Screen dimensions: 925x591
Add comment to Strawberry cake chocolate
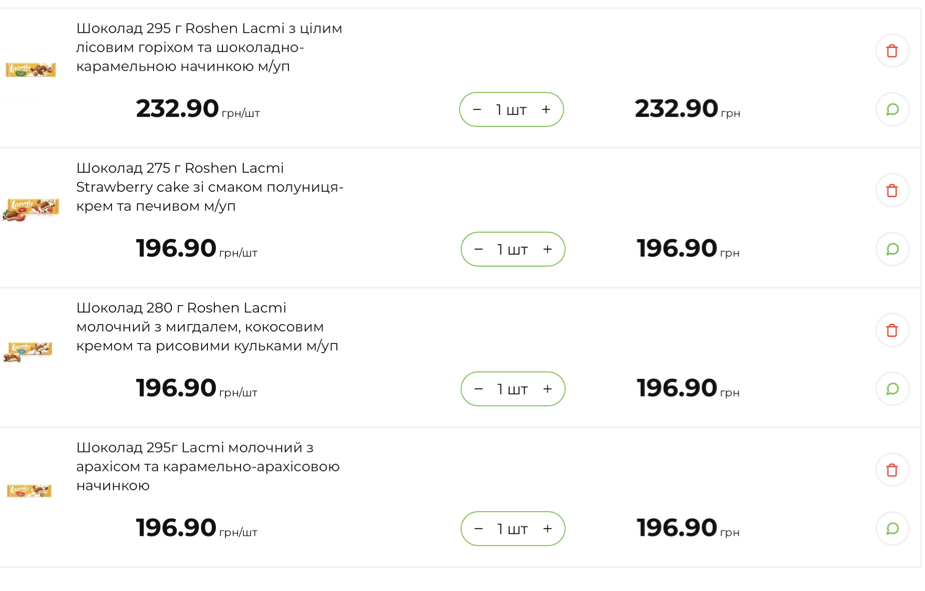pos(892,249)
